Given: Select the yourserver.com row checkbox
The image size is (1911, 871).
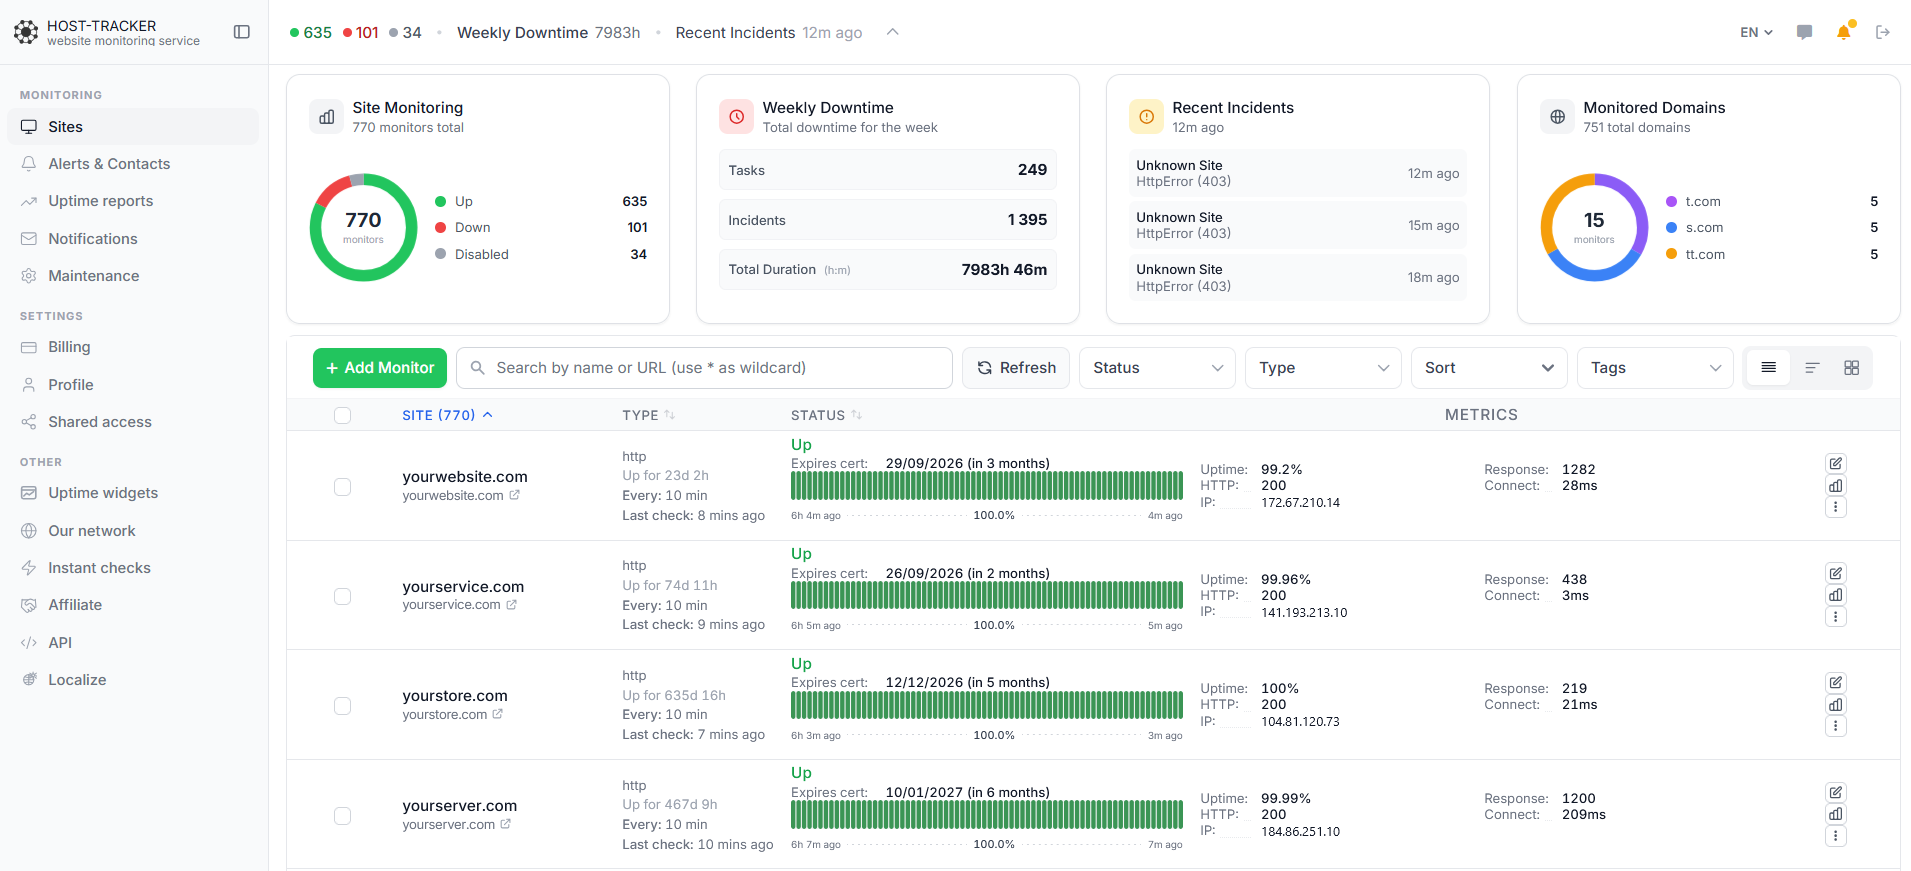Looking at the screenshot, I should [343, 816].
